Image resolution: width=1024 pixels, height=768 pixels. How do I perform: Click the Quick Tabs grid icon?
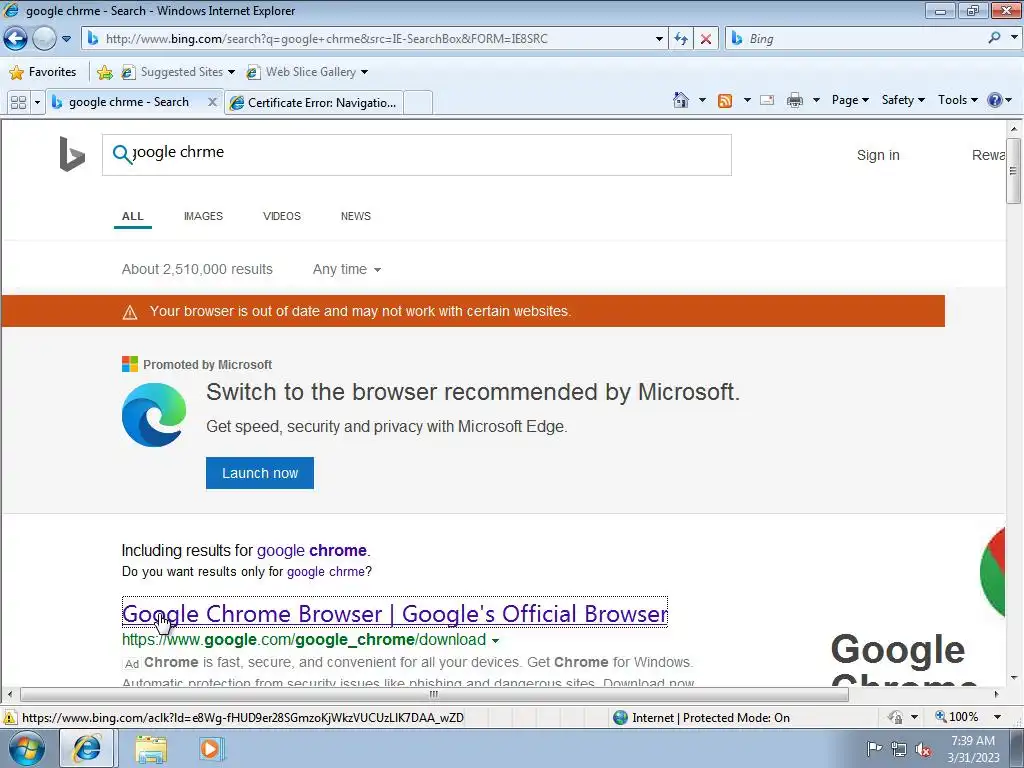tap(18, 103)
